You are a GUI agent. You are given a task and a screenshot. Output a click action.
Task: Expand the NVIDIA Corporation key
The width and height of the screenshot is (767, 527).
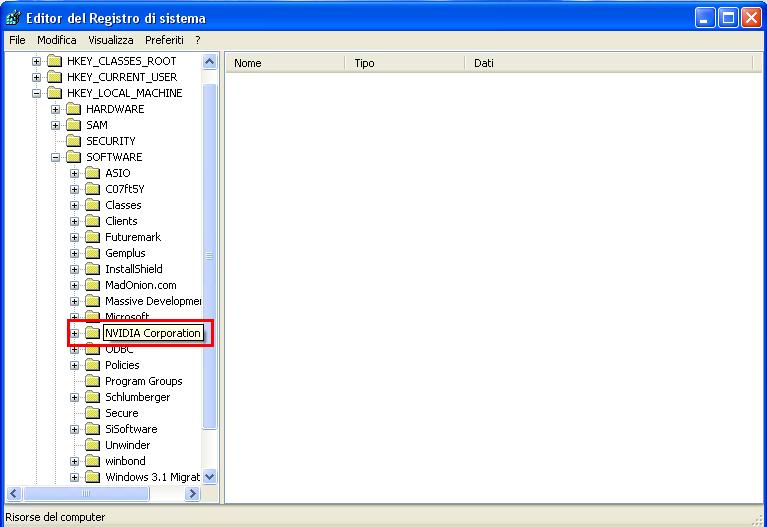[x=75, y=333]
